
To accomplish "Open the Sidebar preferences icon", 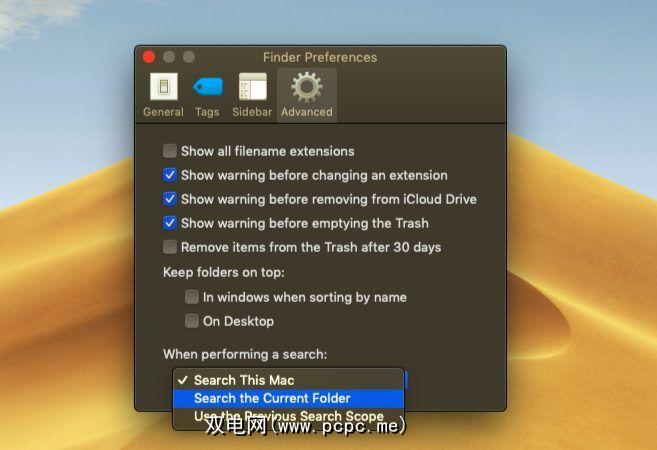I will 253,87.
